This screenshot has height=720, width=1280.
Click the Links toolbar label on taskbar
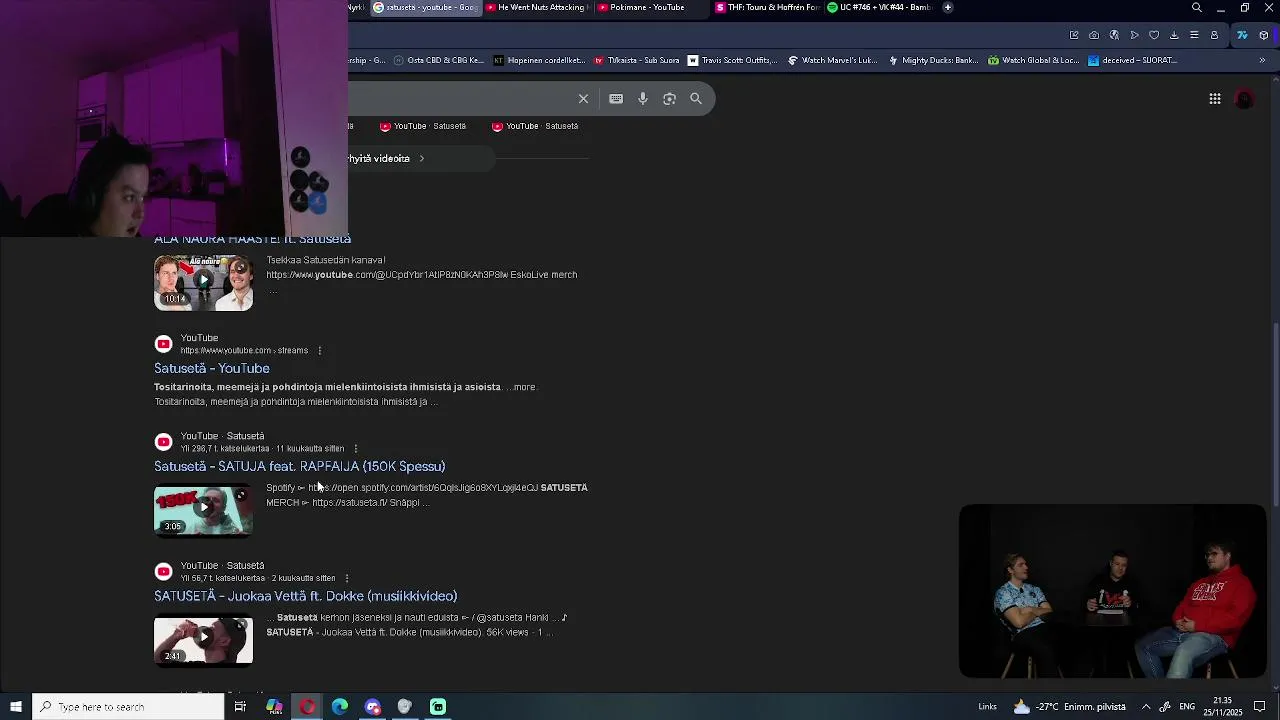(987, 707)
